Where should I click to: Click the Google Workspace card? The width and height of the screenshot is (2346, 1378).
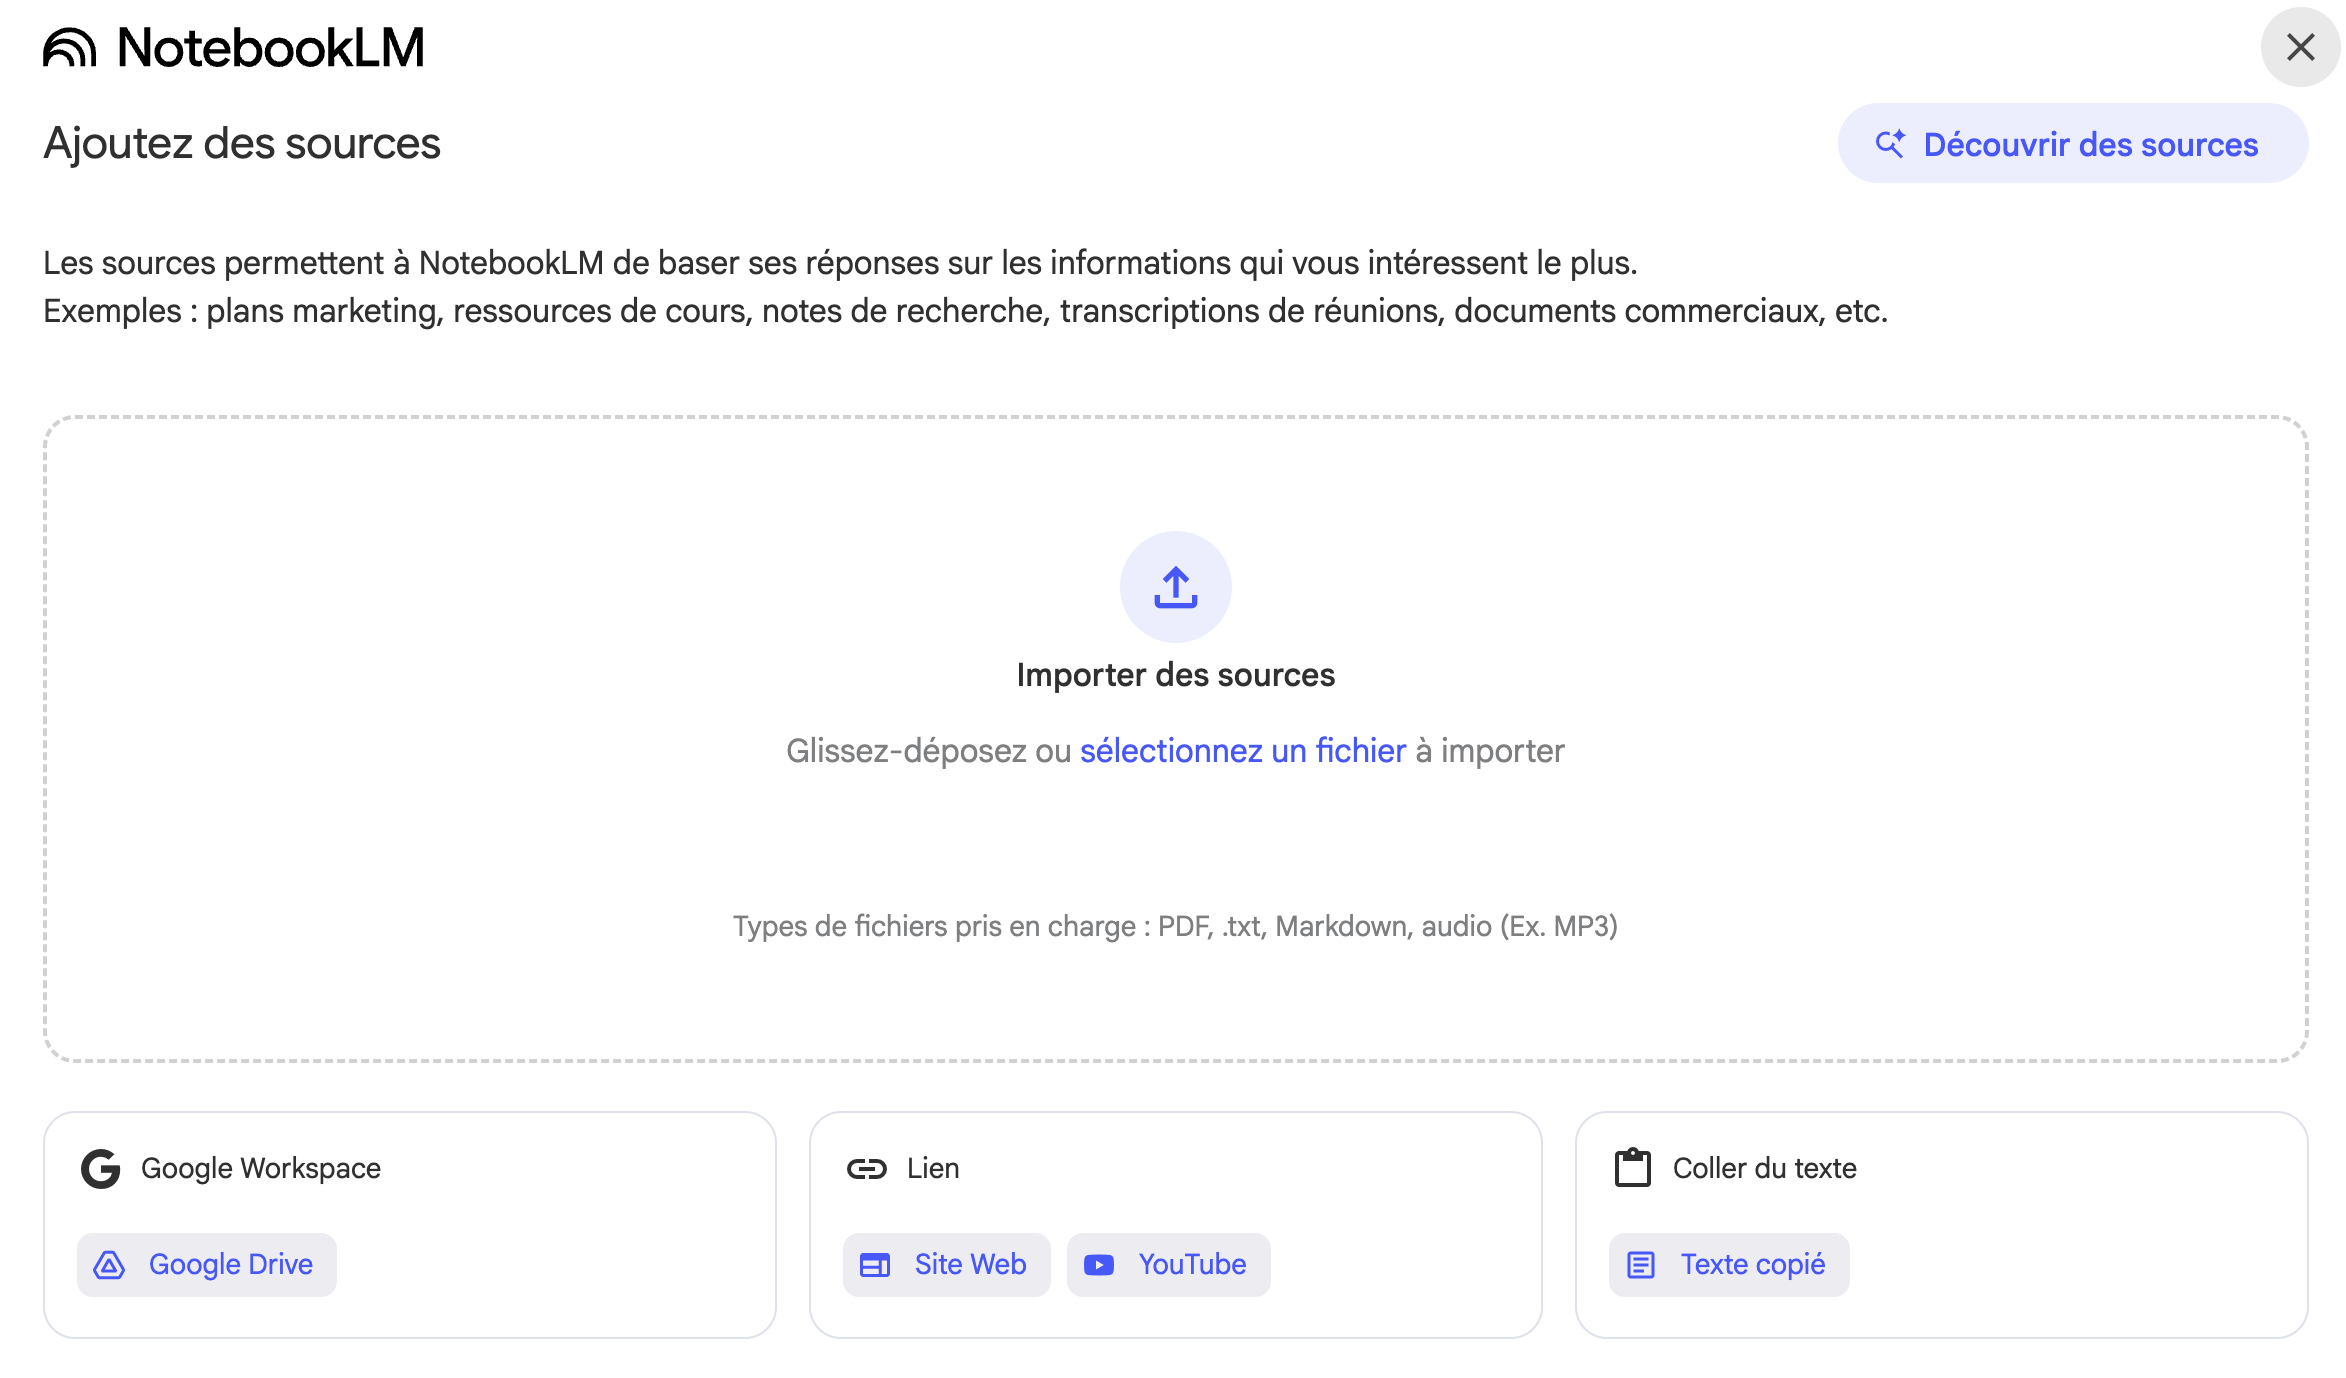point(410,1222)
